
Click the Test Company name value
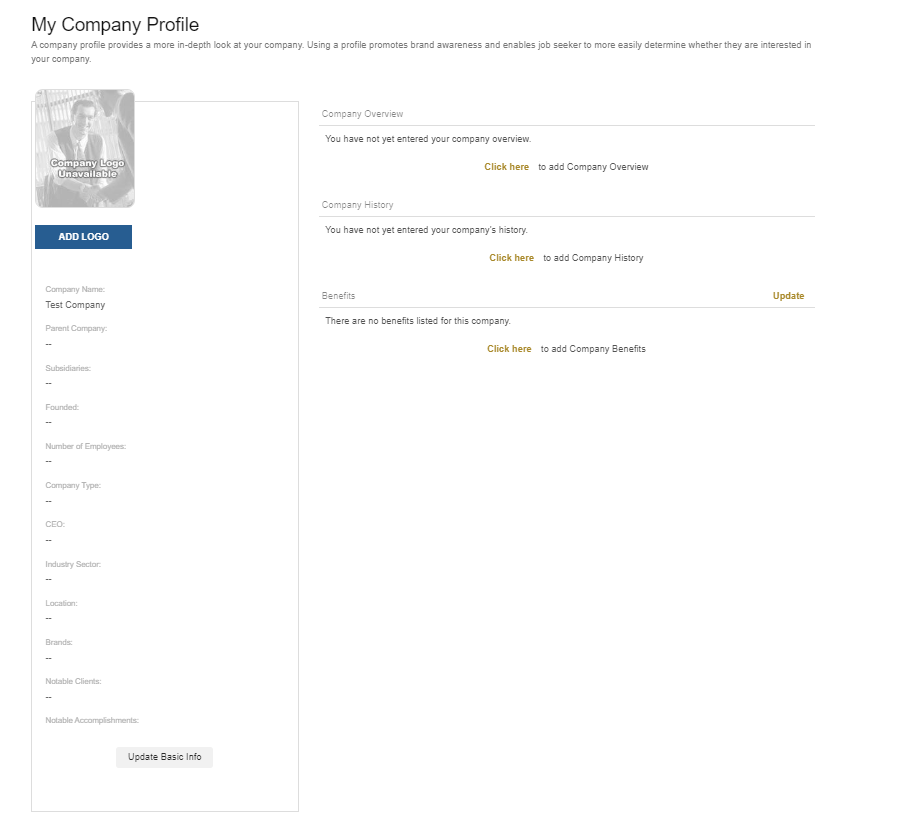[x=75, y=305]
